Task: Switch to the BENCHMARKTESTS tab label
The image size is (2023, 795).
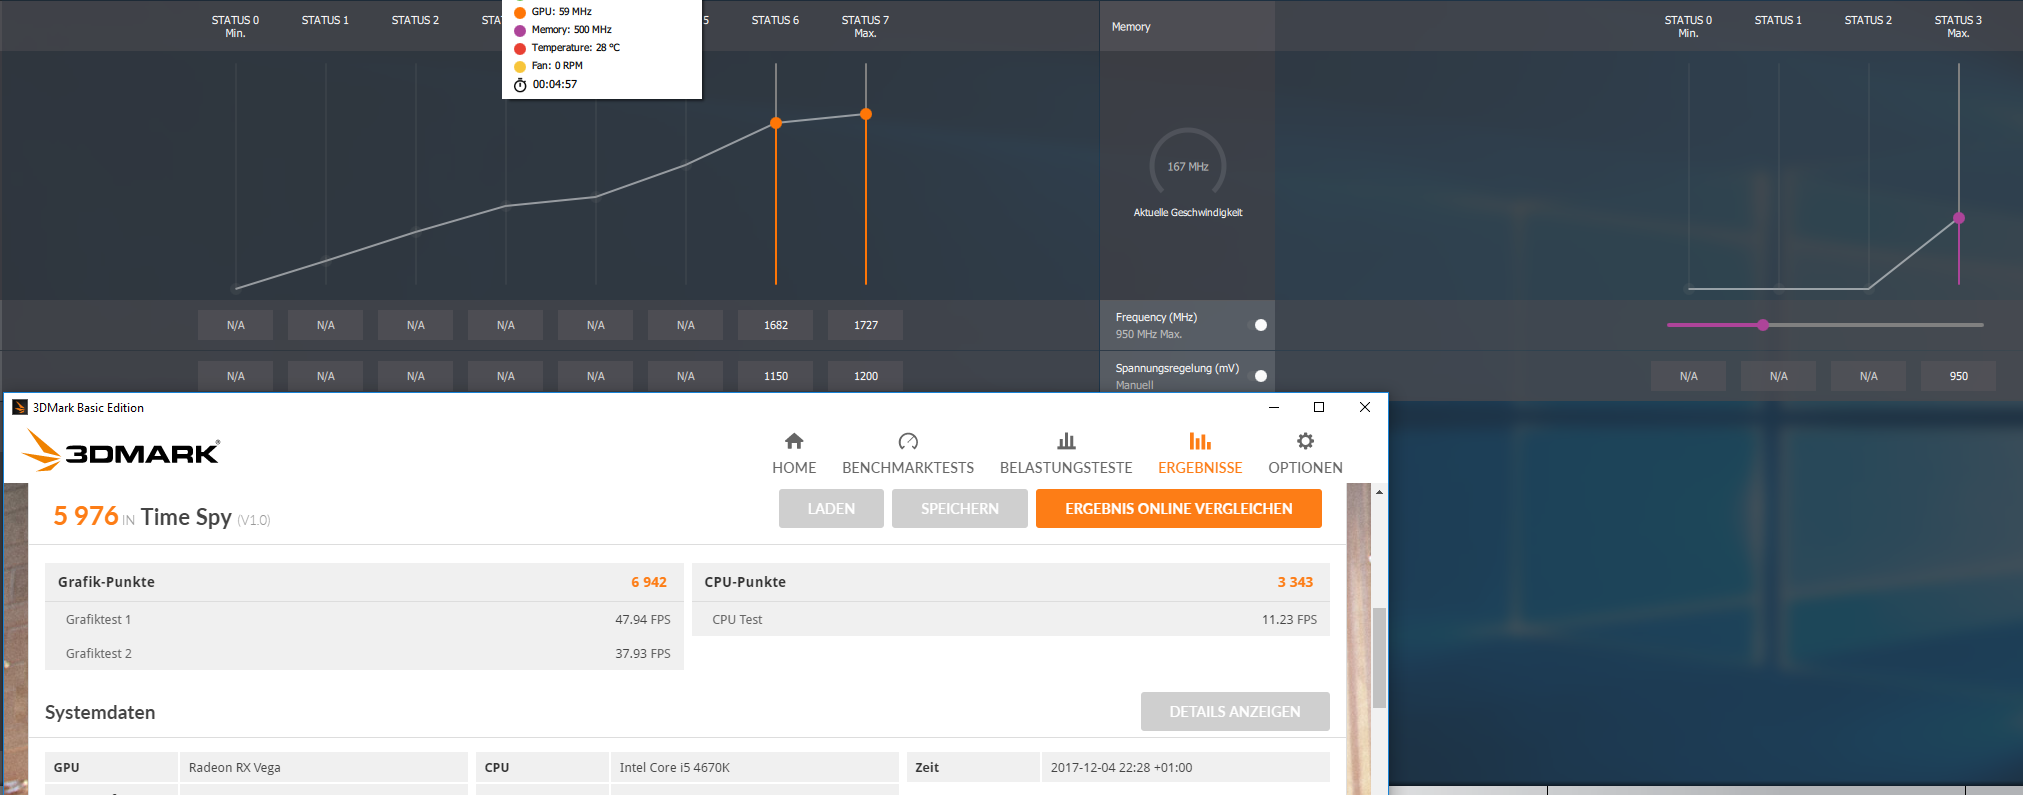Action: (908, 468)
